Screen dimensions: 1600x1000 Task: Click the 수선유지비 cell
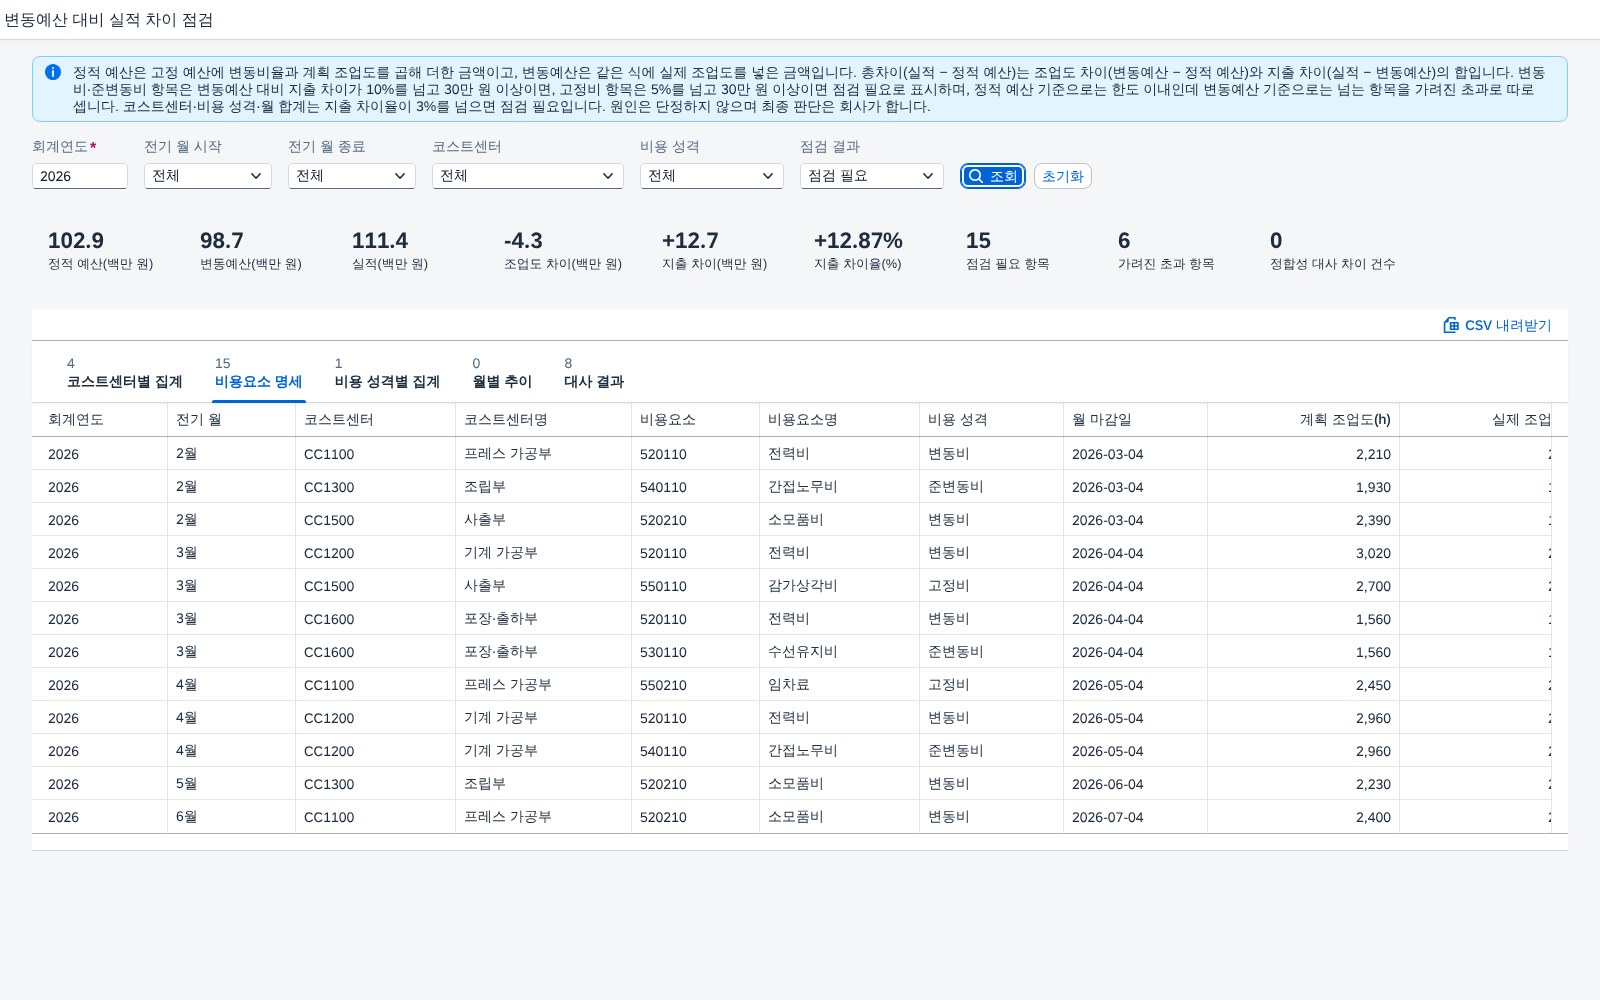(x=840, y=652)
